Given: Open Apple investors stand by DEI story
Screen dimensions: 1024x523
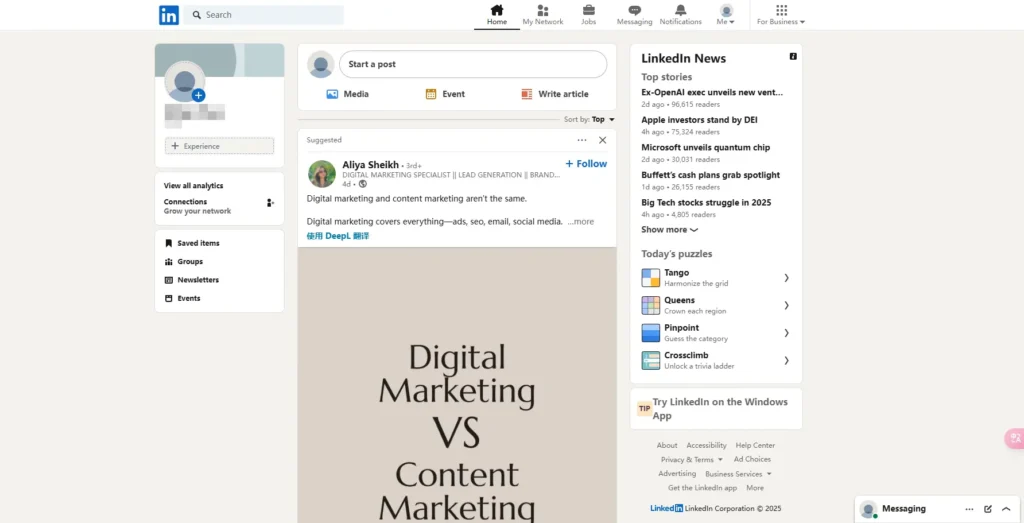Looking at the screenshot, I should tap(699, 119).
